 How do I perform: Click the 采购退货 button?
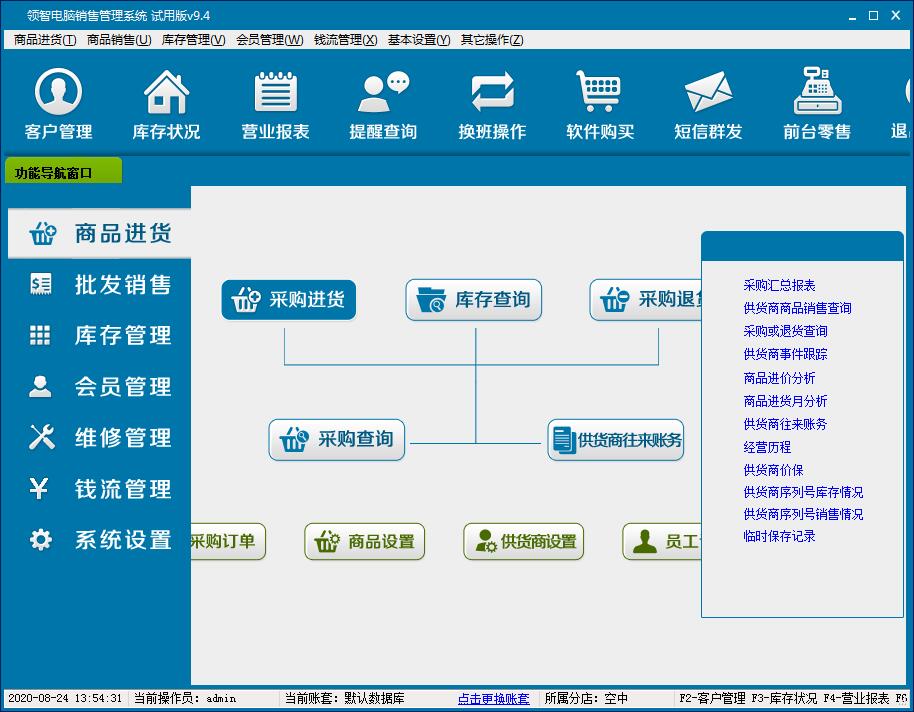coord(645,300)
